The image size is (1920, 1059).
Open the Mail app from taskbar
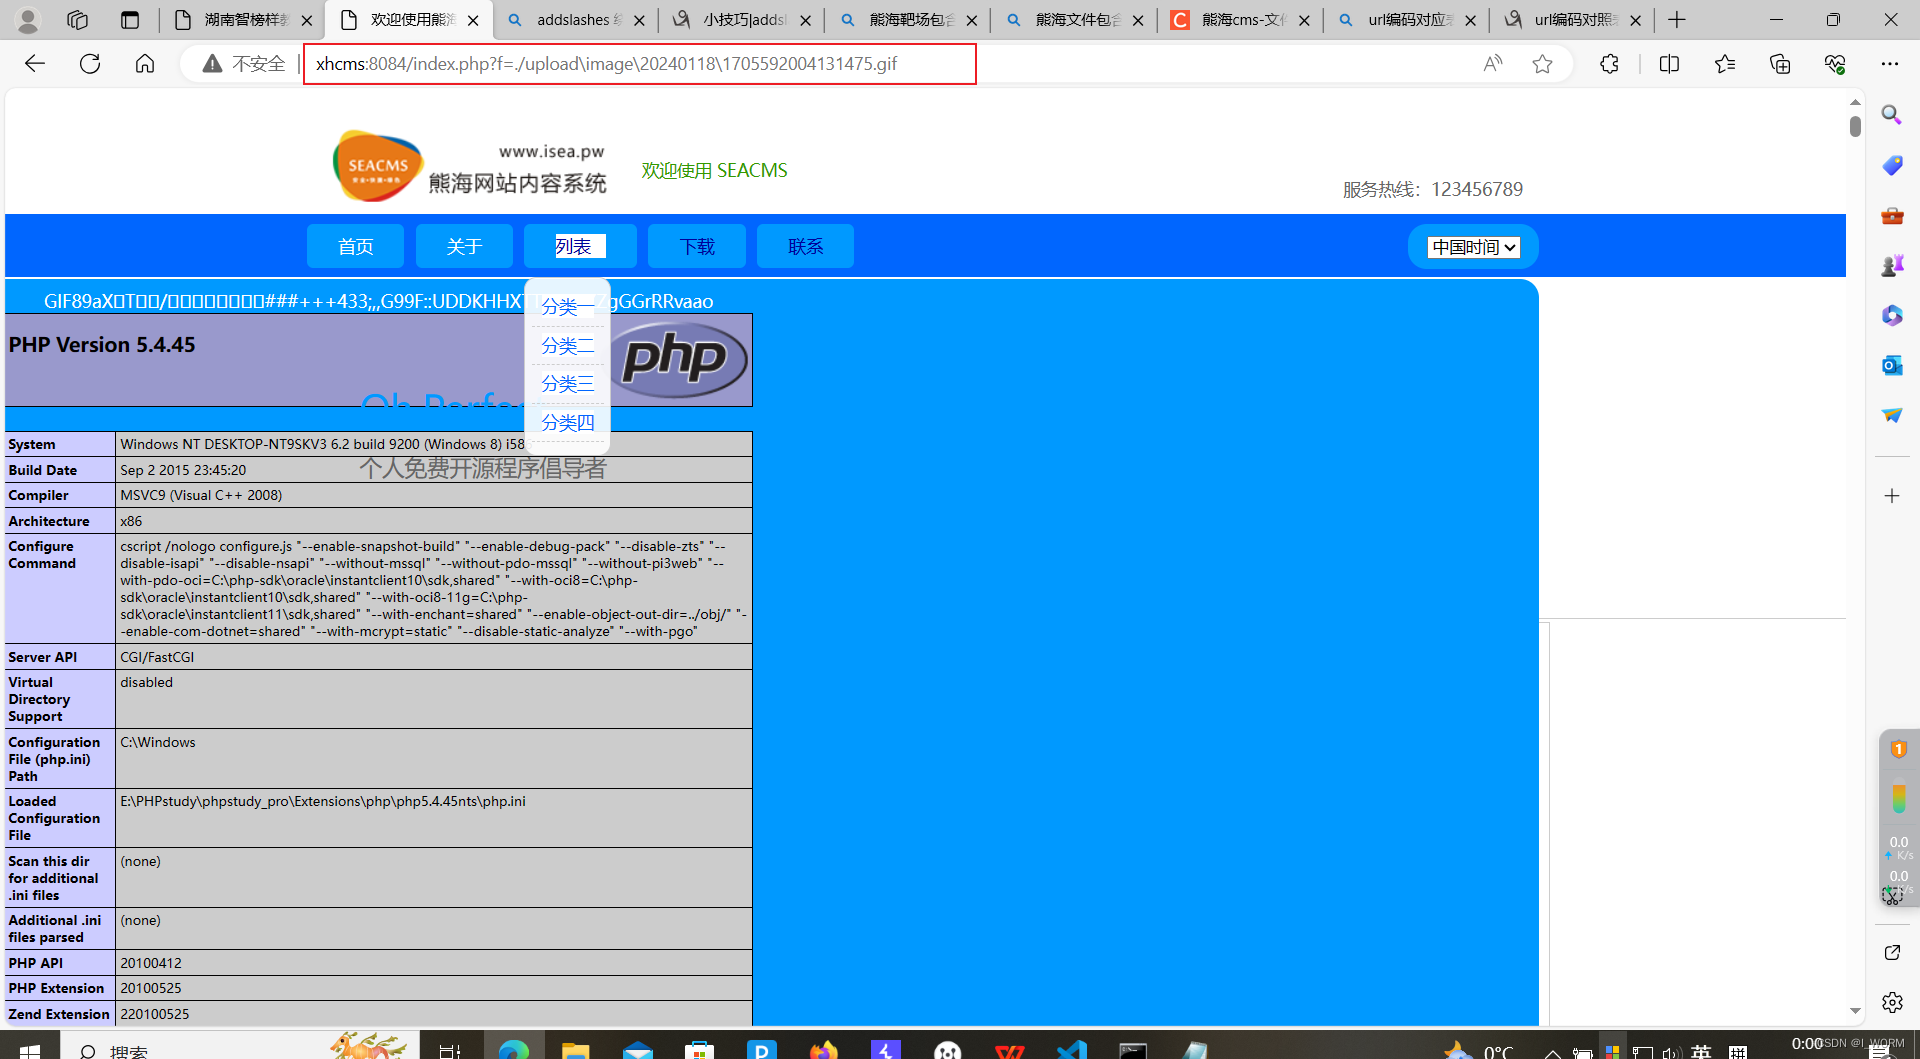pos(637,1050)
